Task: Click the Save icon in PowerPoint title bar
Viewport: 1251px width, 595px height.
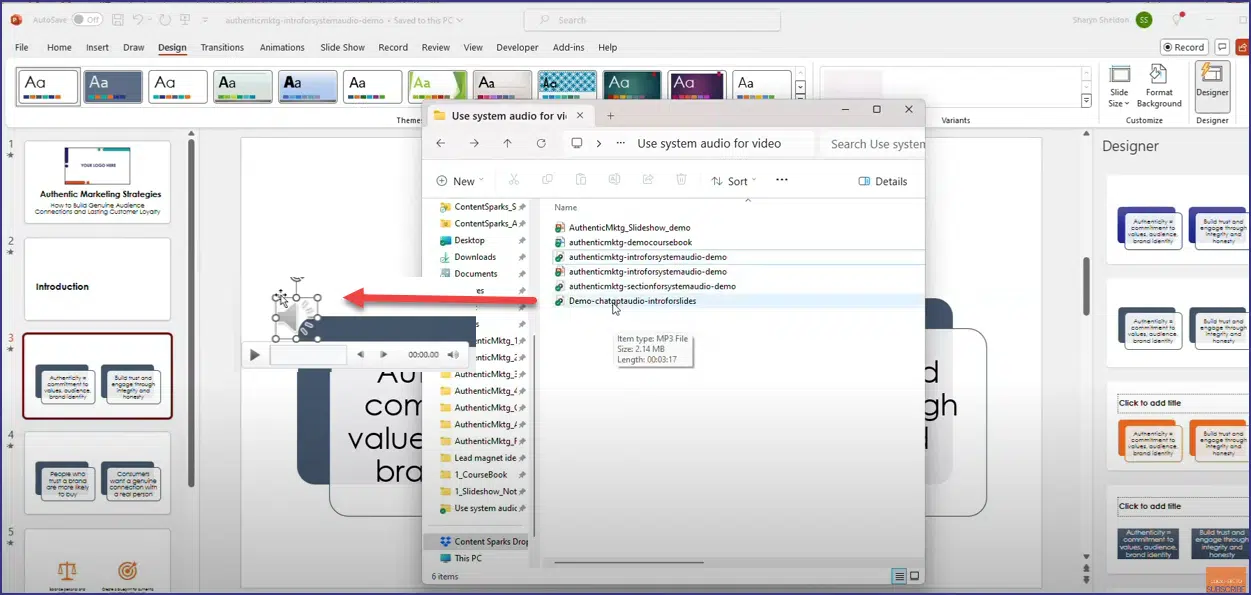Action: [x=119, y=19]
